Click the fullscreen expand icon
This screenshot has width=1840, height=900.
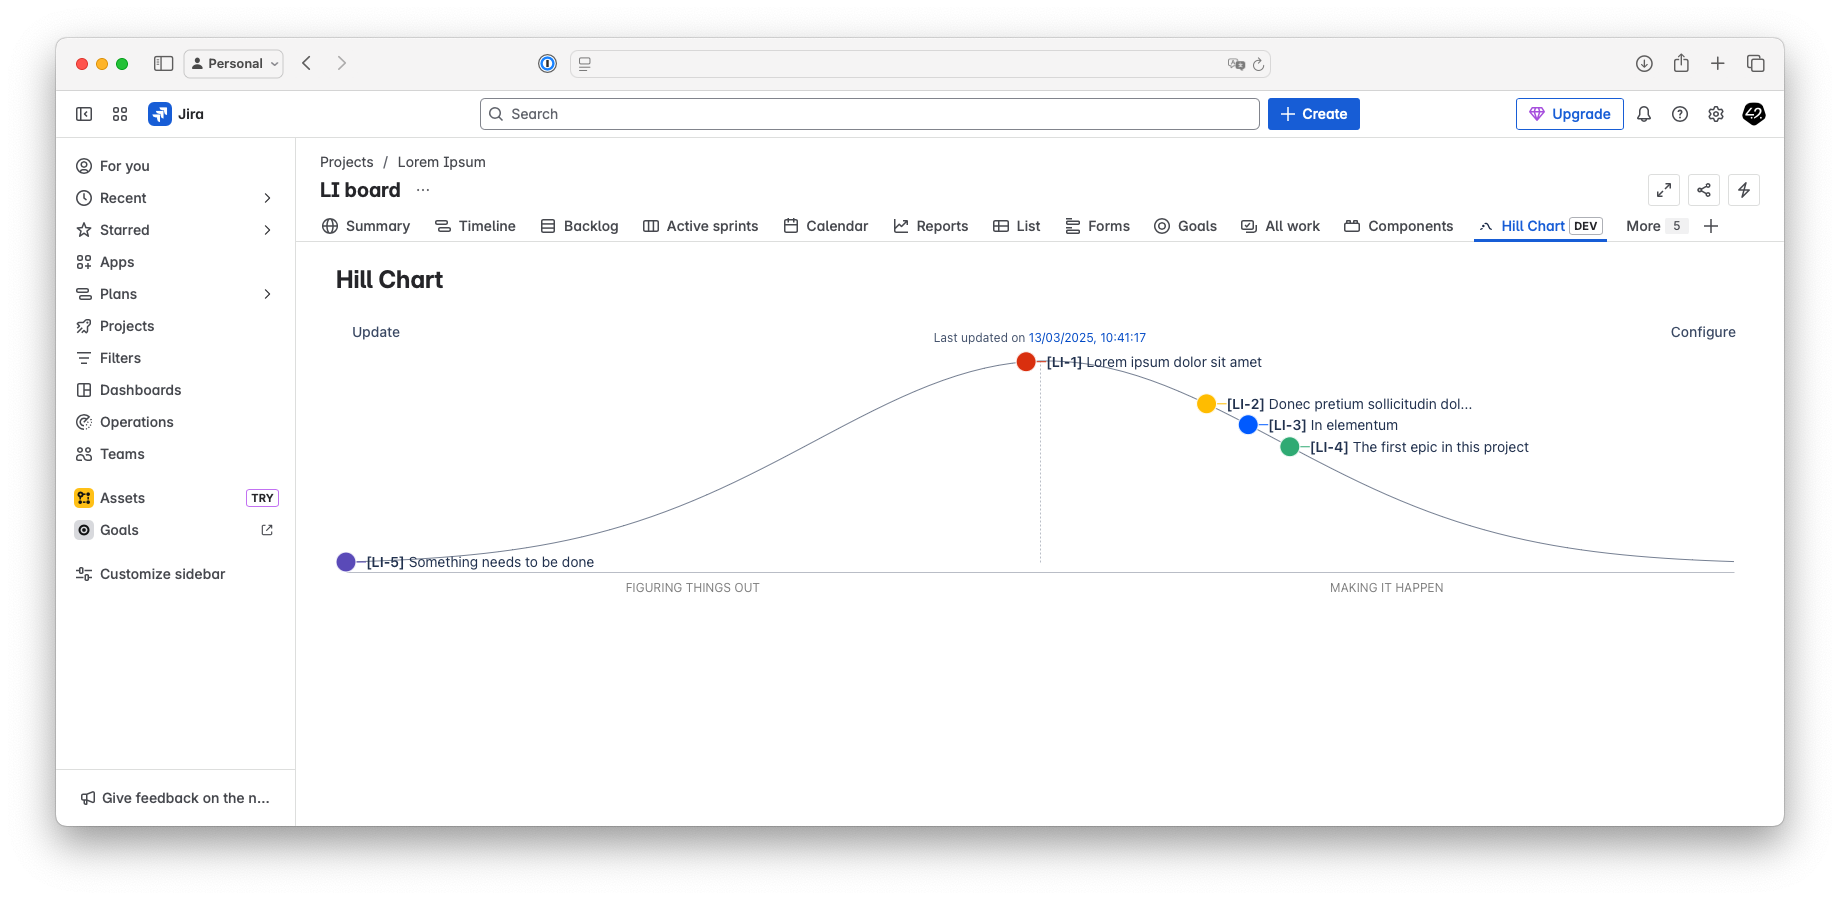pos(1664,190)
